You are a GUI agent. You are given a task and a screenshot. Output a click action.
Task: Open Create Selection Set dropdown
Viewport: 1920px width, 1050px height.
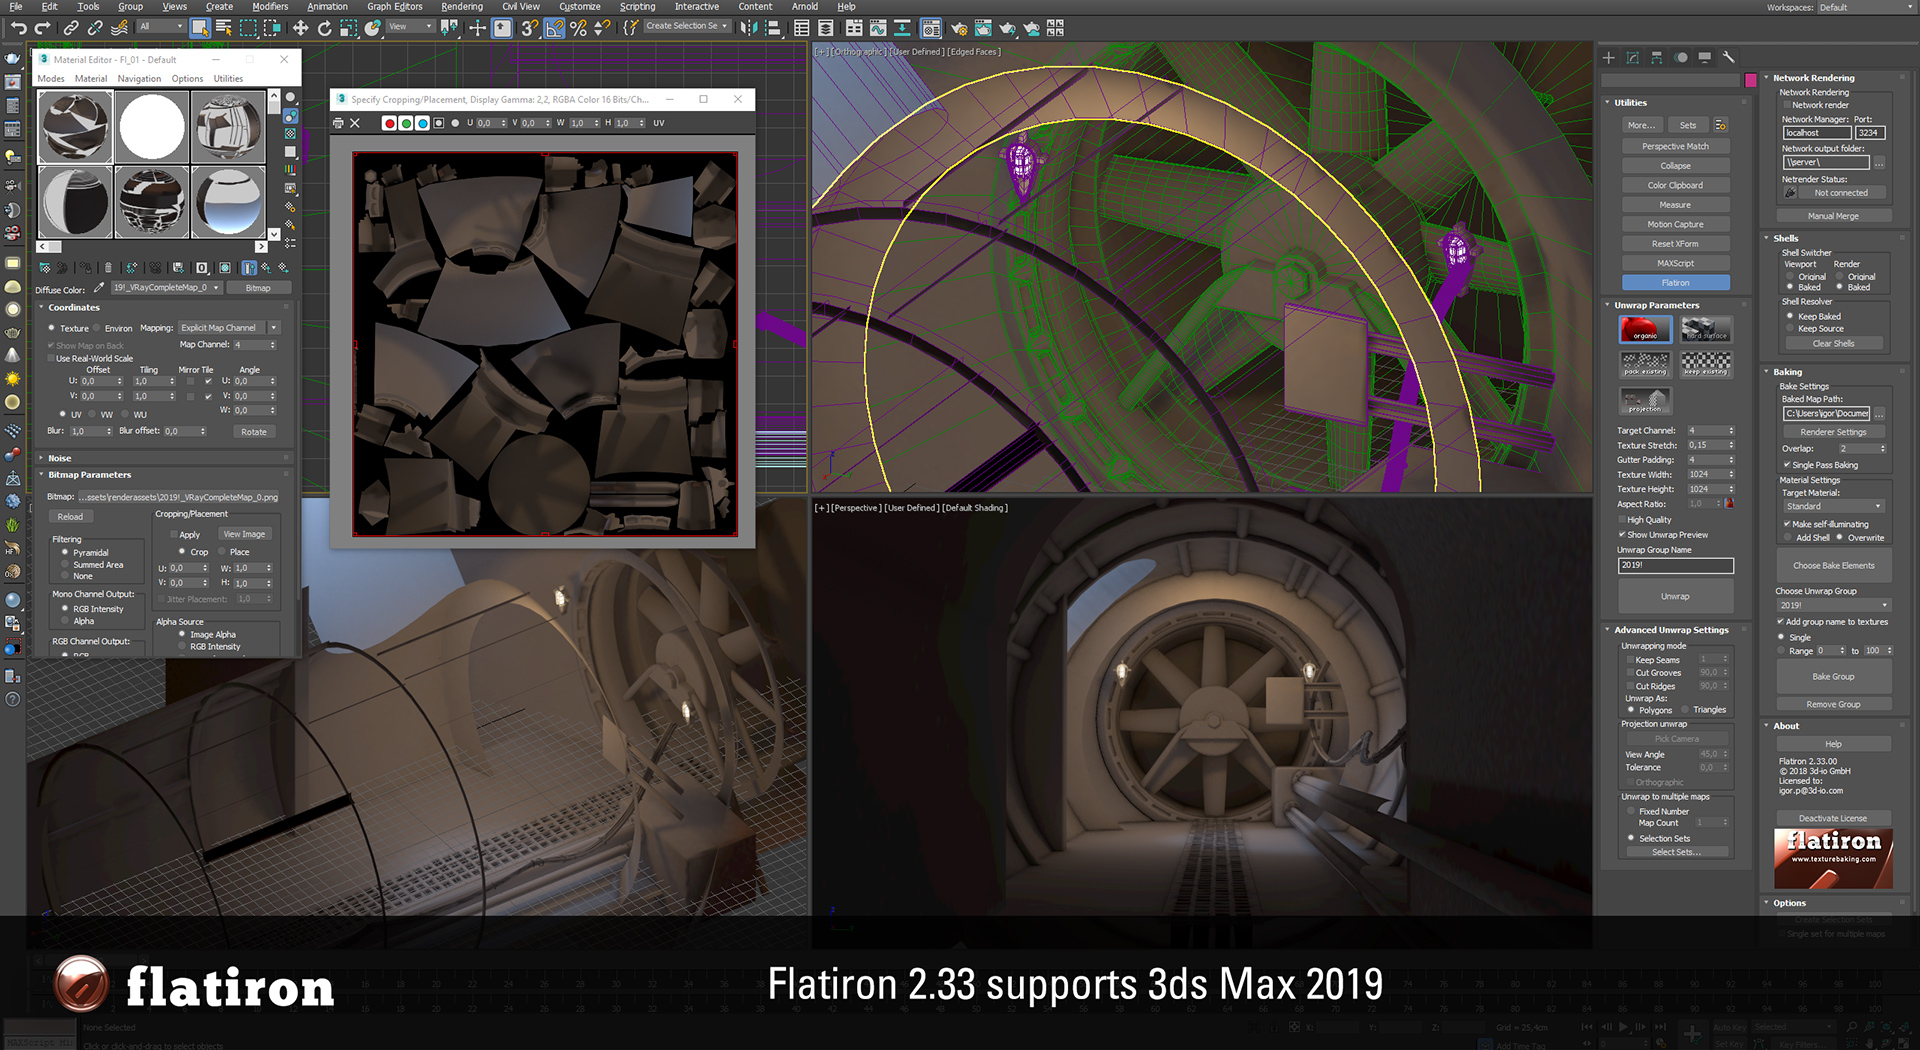pos(687,27)
